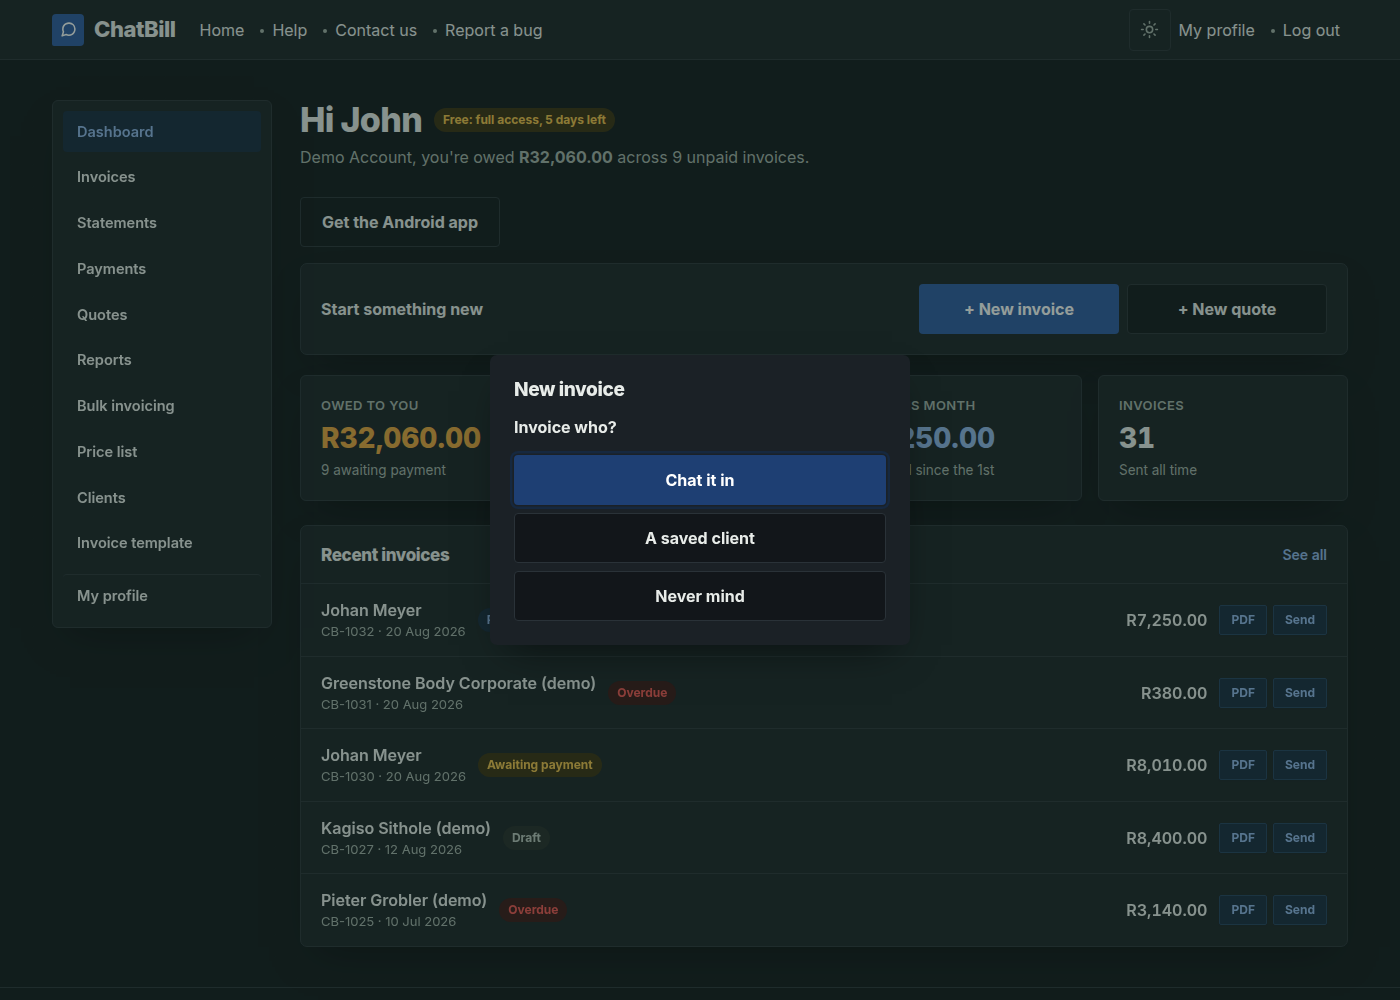Click the + New quote button

pos(1227,309)
